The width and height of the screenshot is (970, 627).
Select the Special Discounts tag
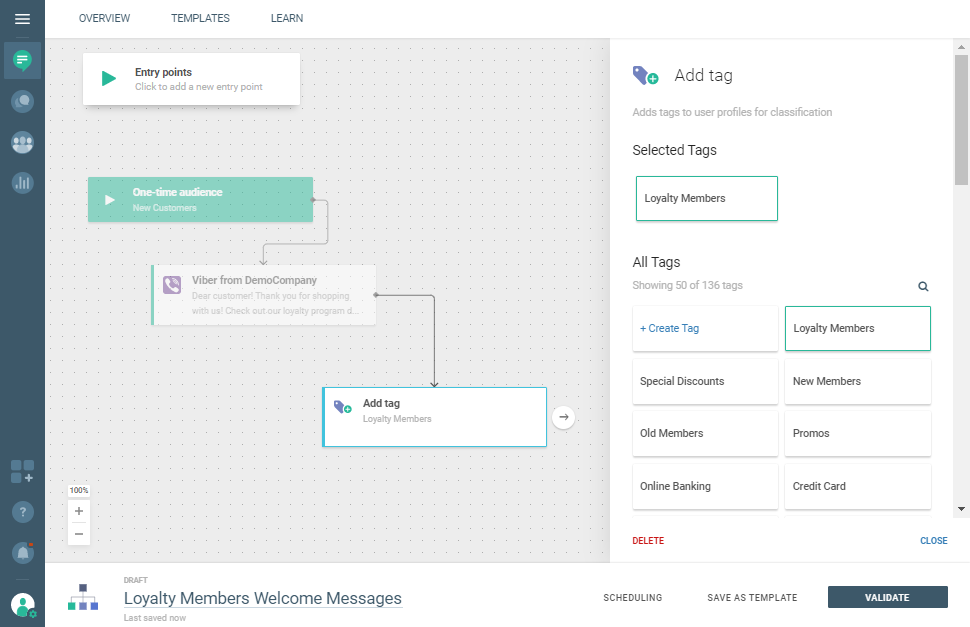(x=705, y=381)
